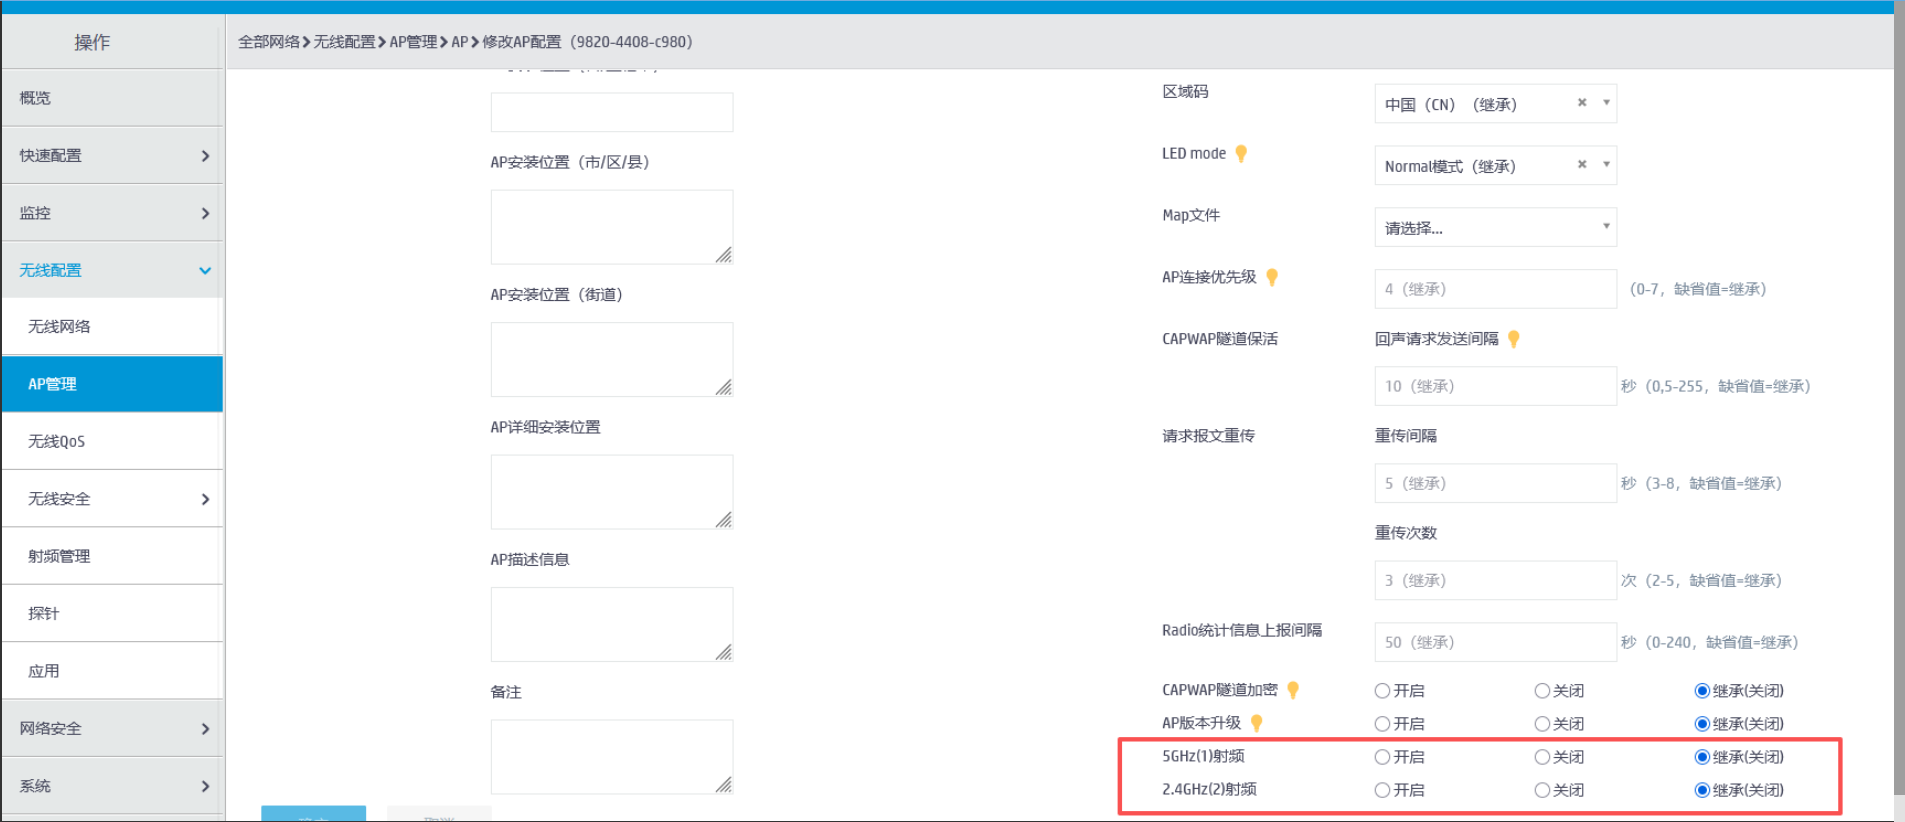Click the AP版本升级 hint bulb icon
This screenshot has width=1905, height=822.
coord(1257,723)
